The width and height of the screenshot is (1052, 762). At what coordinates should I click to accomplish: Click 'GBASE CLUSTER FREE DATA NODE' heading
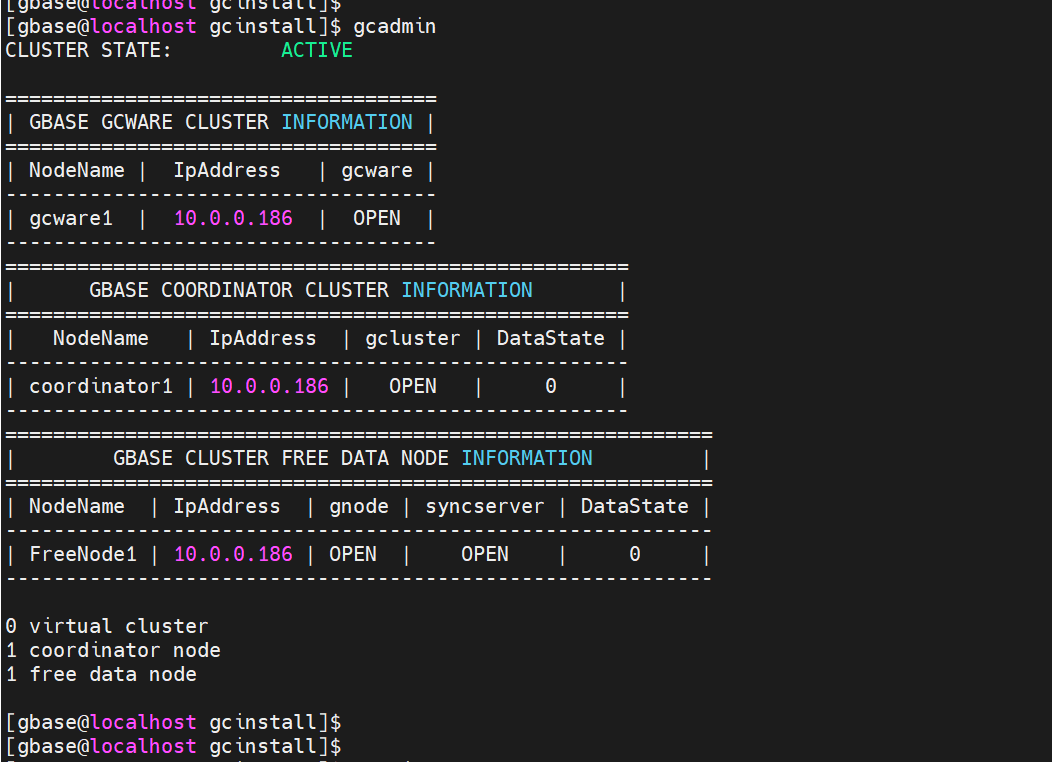point(281,458)
